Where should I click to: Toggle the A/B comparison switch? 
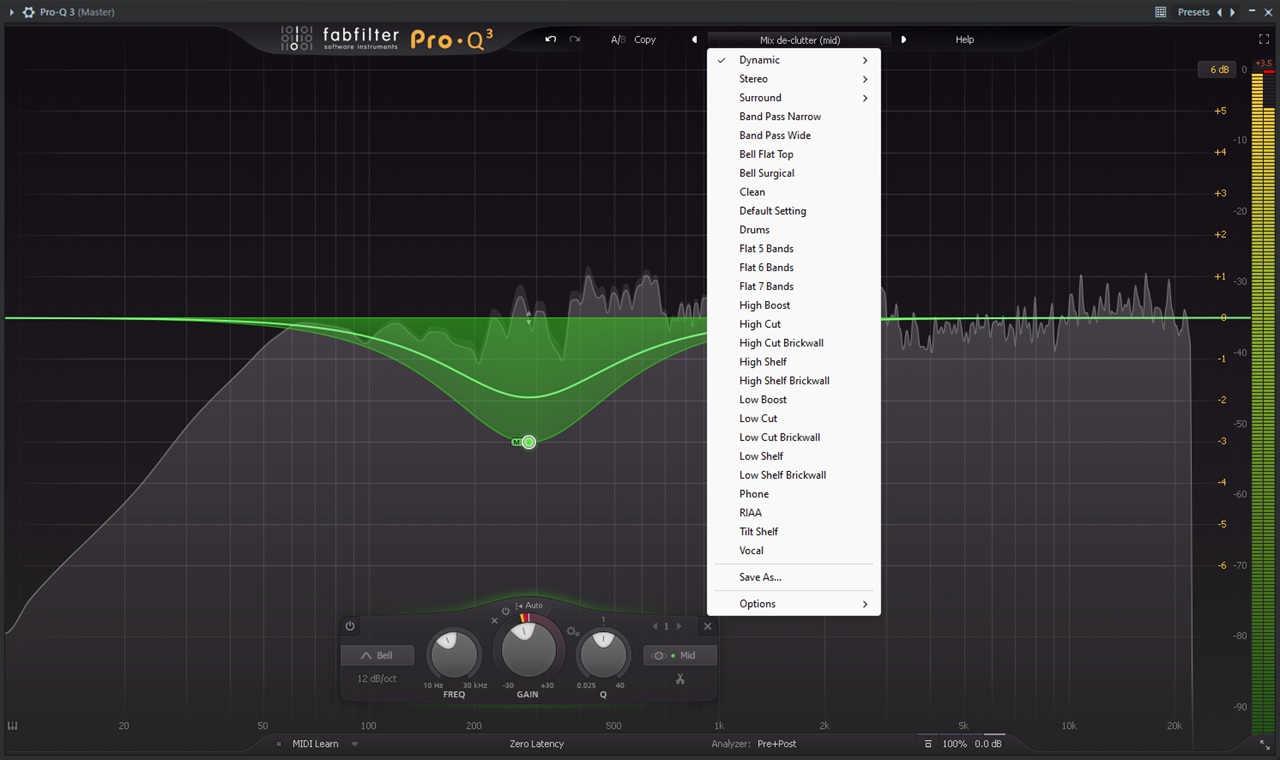coord(618,40)
